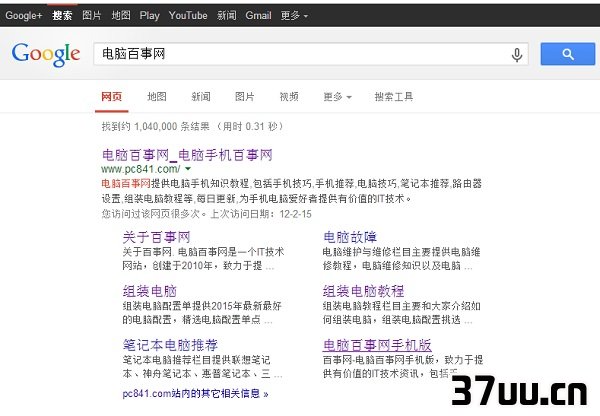Open Play in the top bar
This screenshot has width=600, height=416.
click(x=149, y=16)
